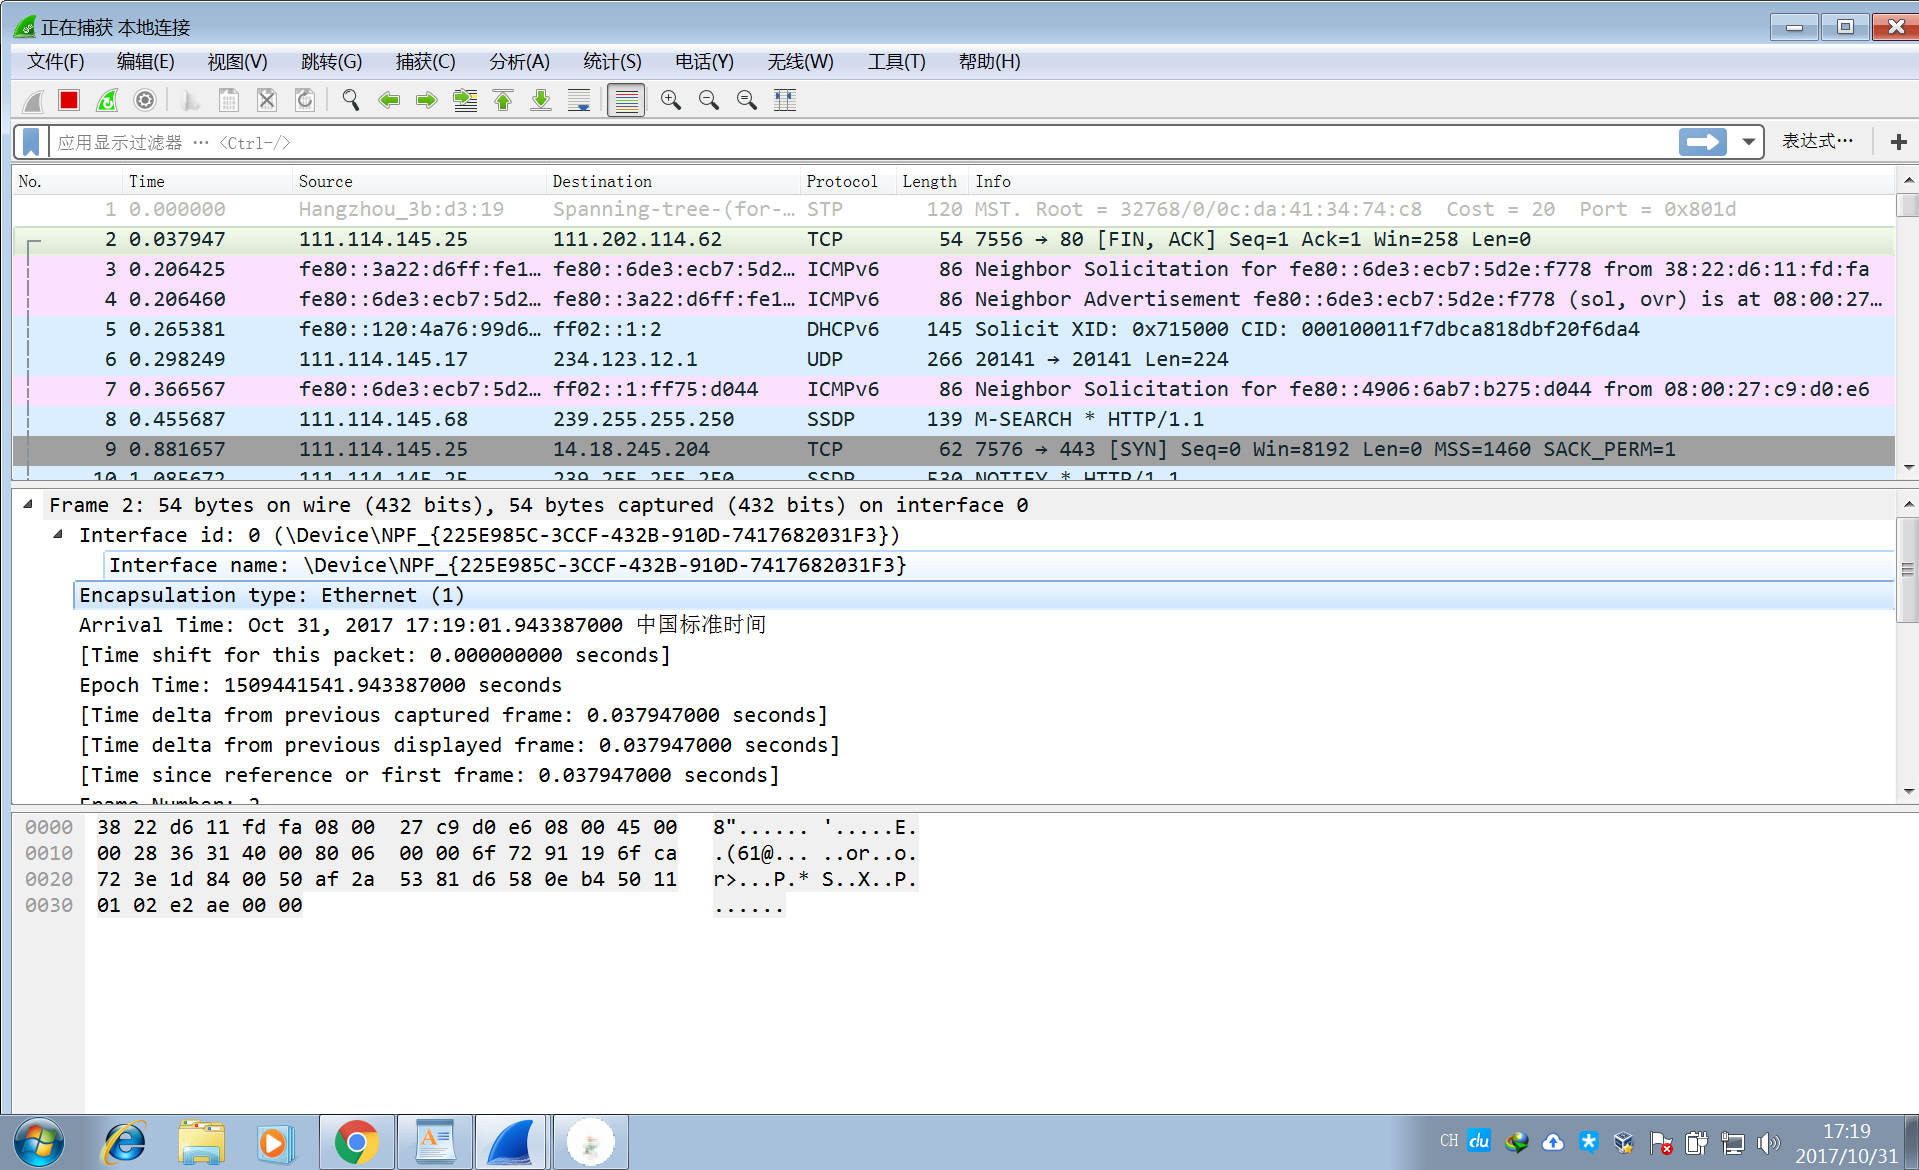The width and height of the screenshot is (1919, 1170).
Task: Sort packets by Time column header
Action: [207, 181]
